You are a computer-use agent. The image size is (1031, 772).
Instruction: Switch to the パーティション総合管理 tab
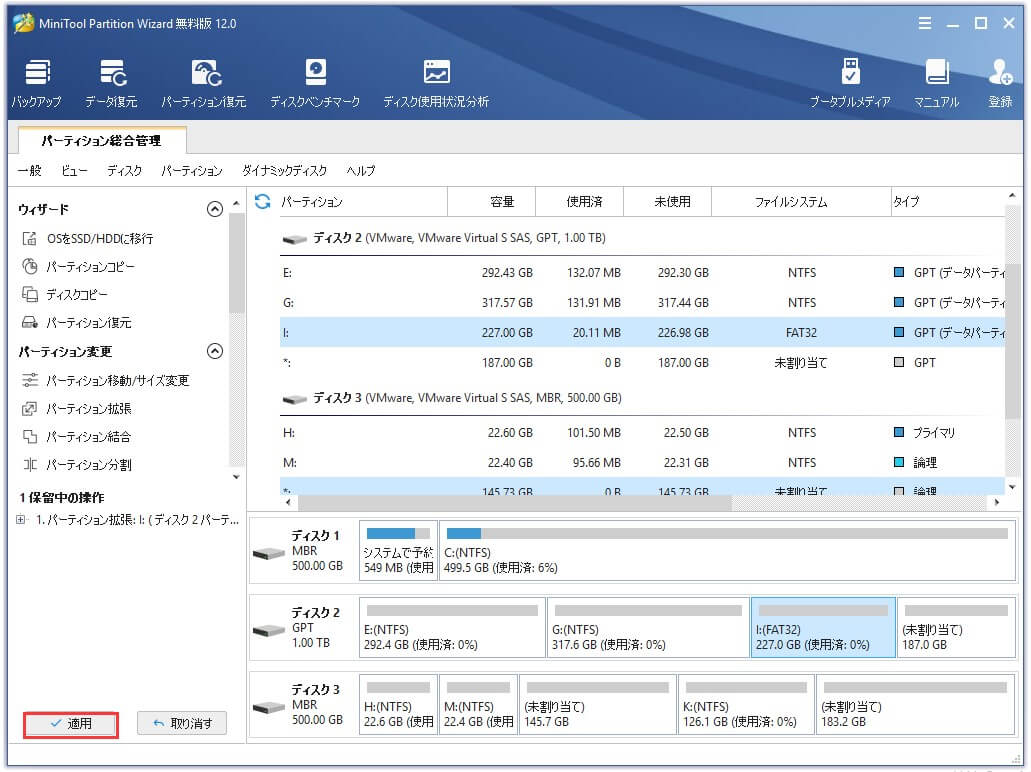(100, 141)
